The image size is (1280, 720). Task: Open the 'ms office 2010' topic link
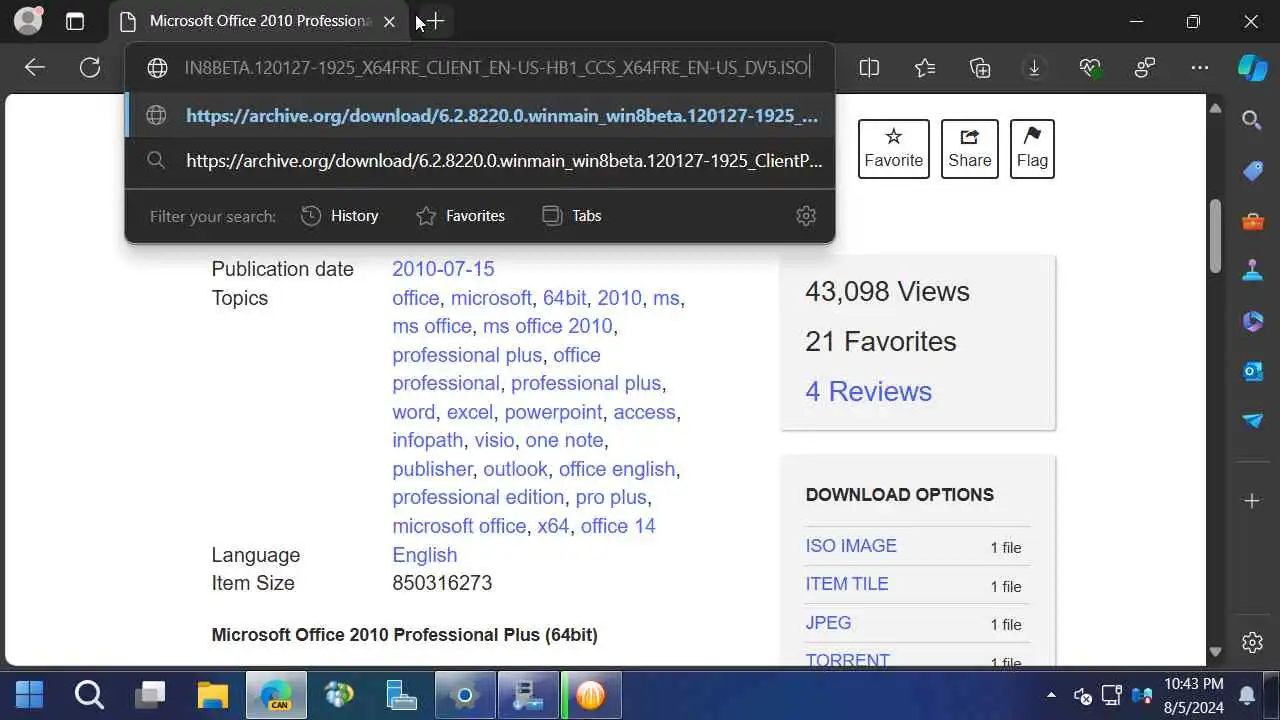coord(547,326)
